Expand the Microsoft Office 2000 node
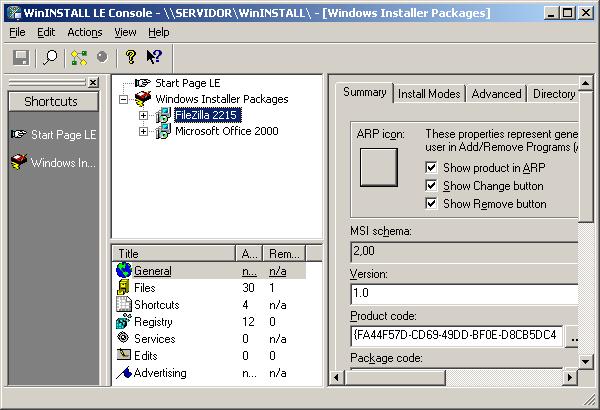Viewport: 600px width, 410px height. coord(143,131)
